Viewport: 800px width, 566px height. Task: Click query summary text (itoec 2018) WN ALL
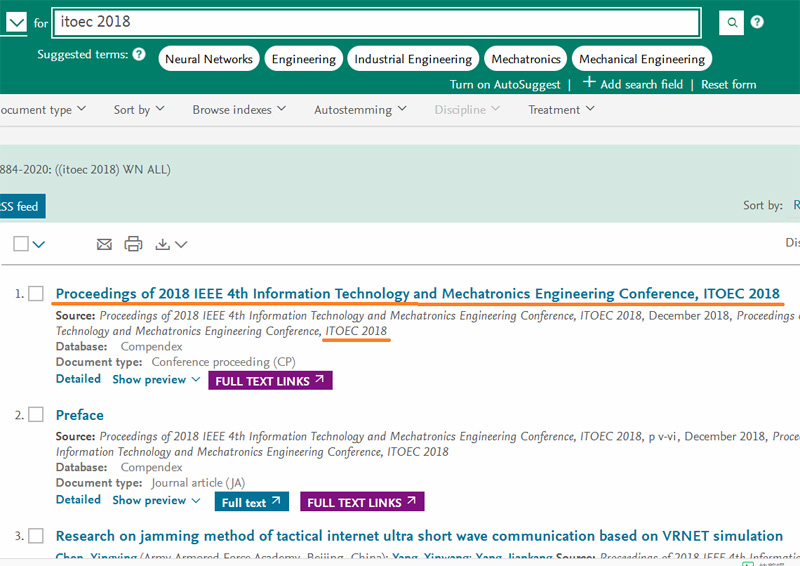(x=112, y=169)
